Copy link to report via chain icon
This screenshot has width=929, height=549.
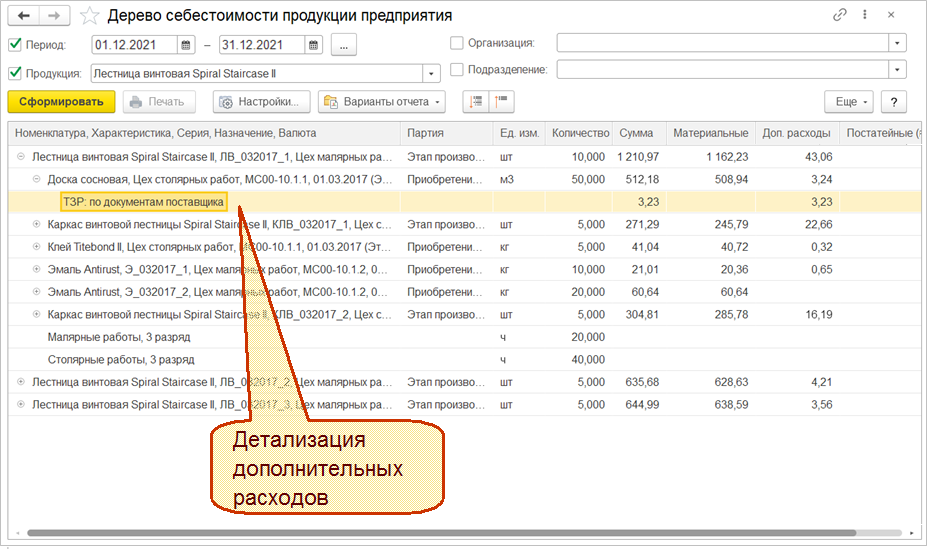point(839,16)
